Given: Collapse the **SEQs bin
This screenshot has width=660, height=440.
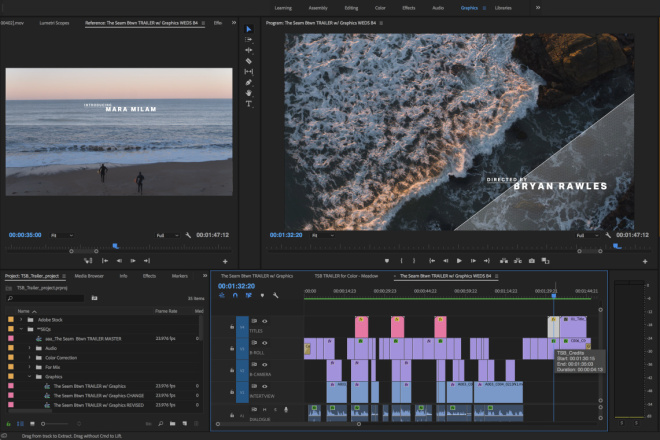Looking at the screenshot, I should point(21,329).
